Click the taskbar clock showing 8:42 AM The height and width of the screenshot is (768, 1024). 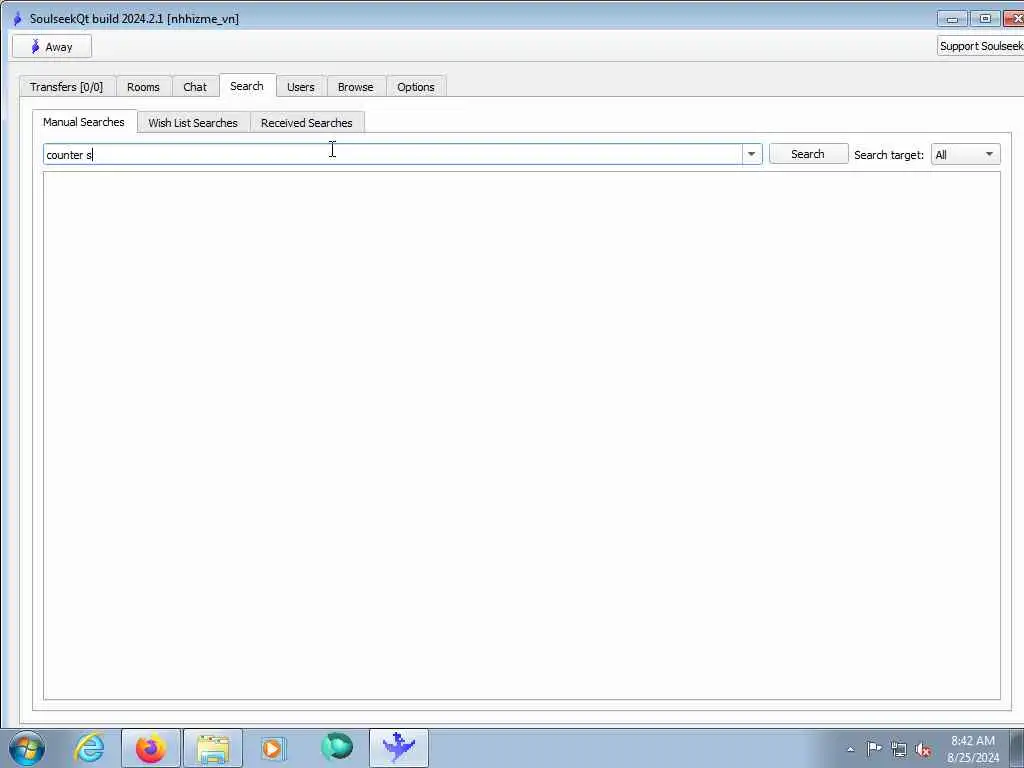973,749
